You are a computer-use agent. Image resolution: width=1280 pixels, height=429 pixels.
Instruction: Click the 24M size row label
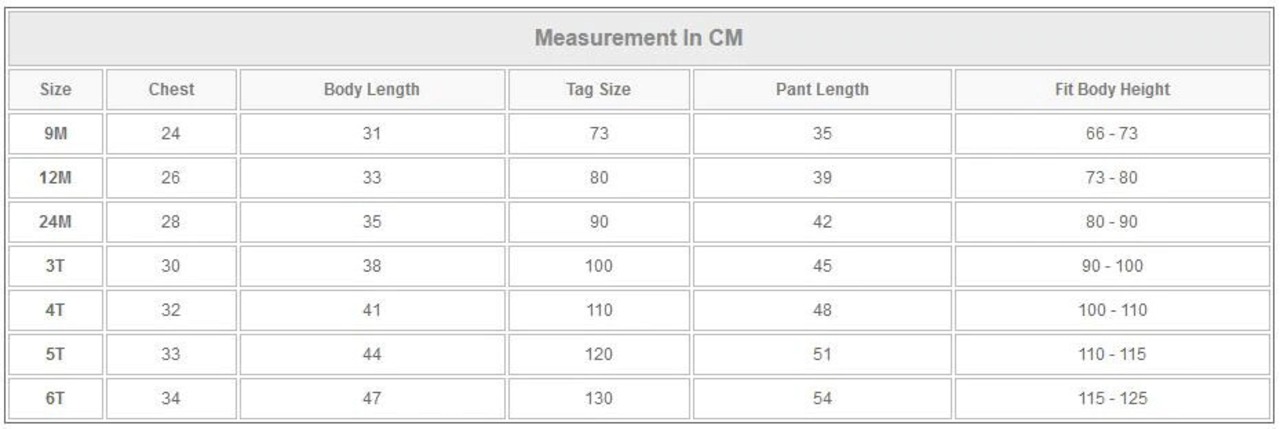pyautogui.click(x=55, y=221)
